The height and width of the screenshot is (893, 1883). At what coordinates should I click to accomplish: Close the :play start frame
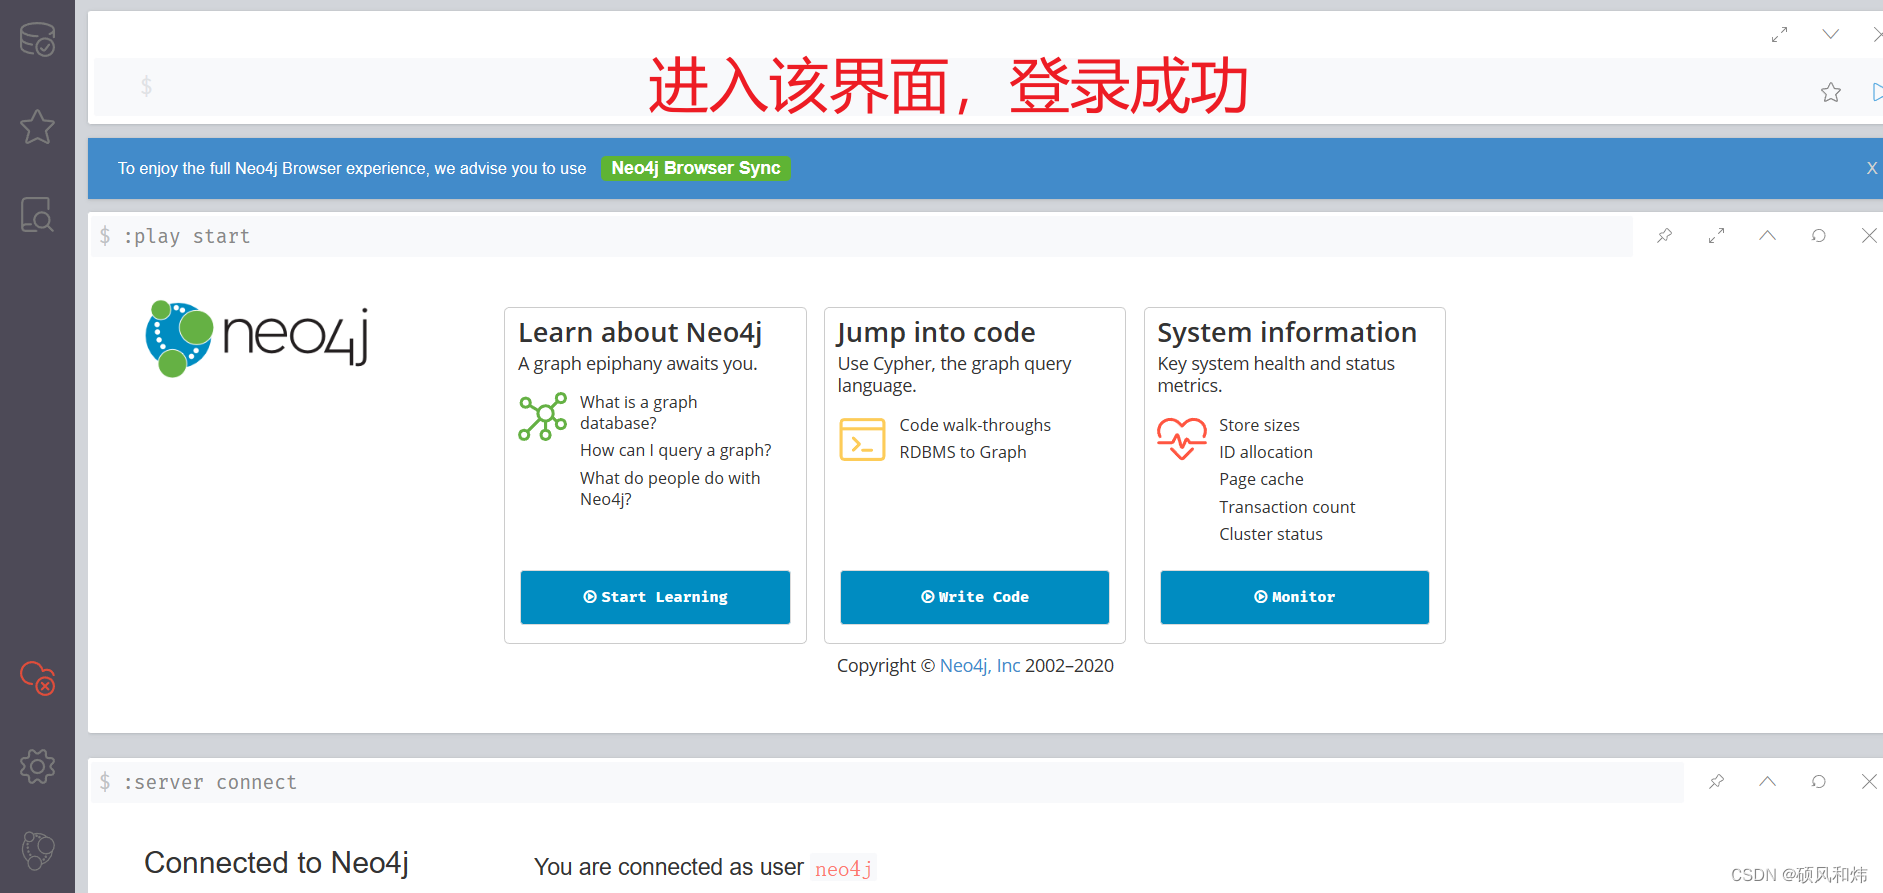[1869, 236]
